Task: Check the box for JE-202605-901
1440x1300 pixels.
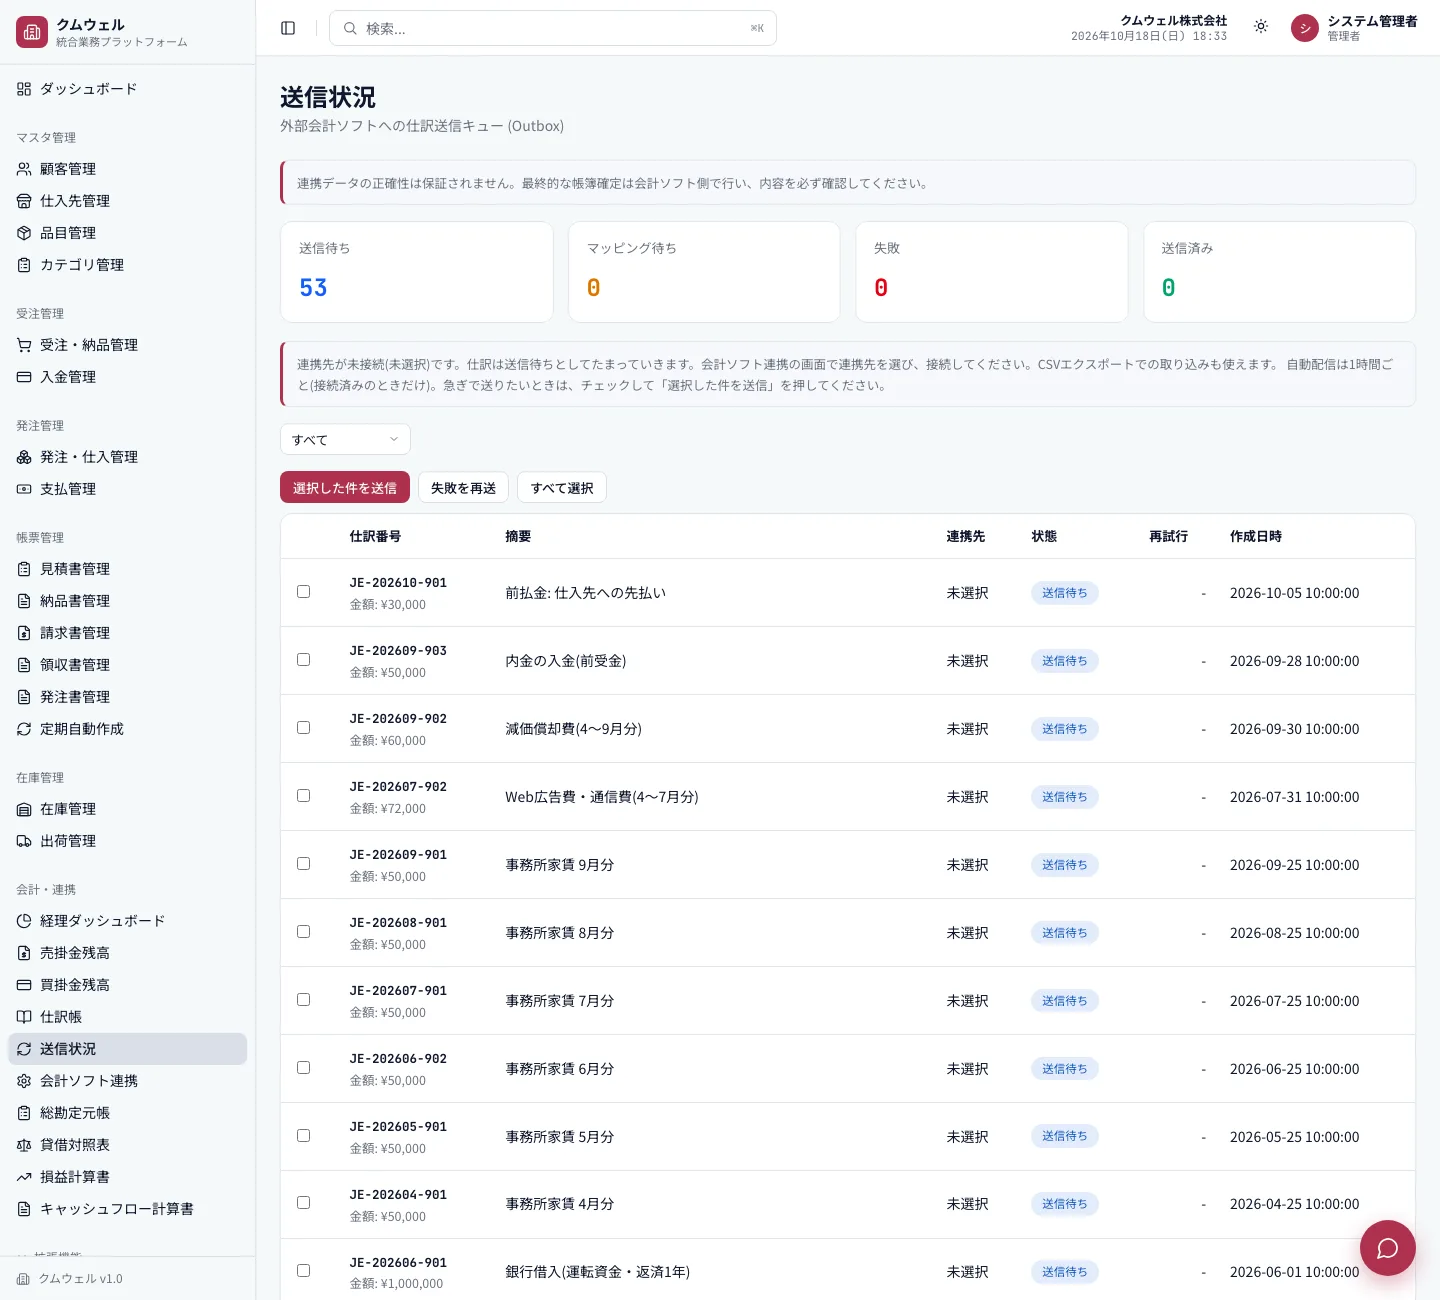Action: [x=304, y=1136]
